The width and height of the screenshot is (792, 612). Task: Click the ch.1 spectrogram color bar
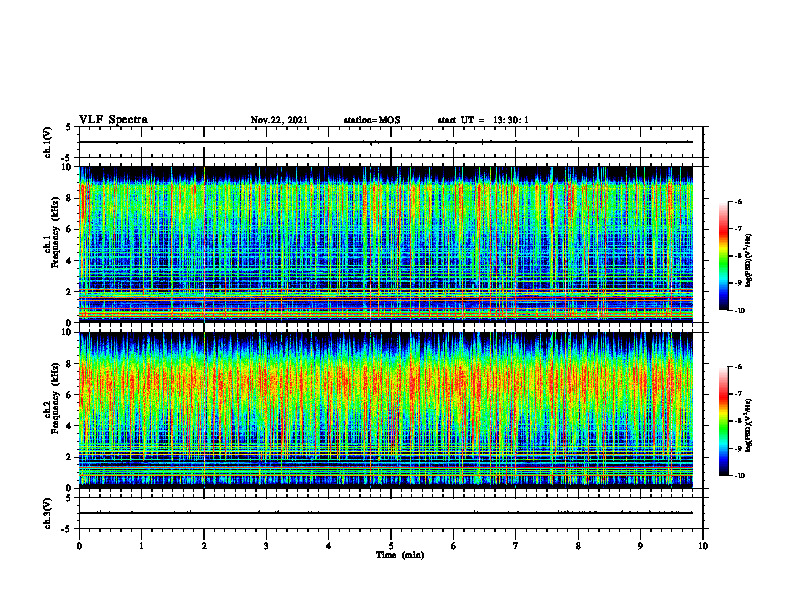point(723,256)
